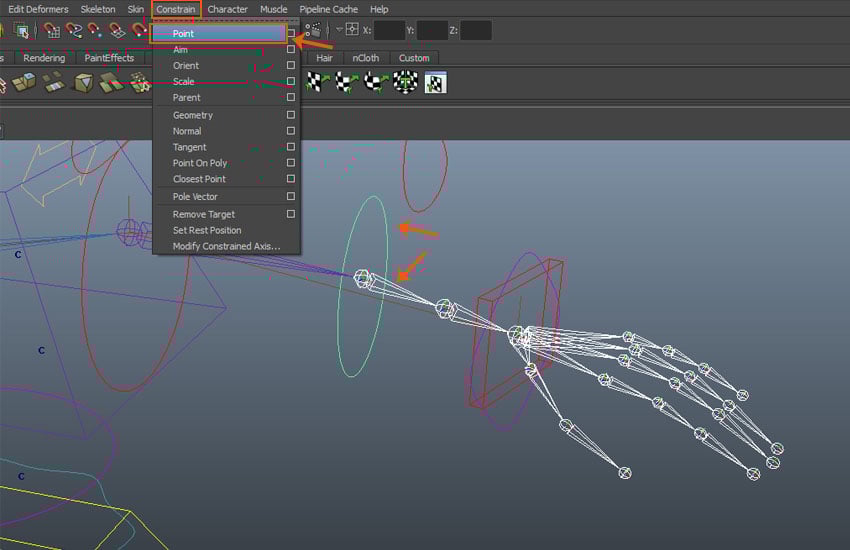Click the absolute transform input mode icon
Screen dimensions: 850x550
352,31
